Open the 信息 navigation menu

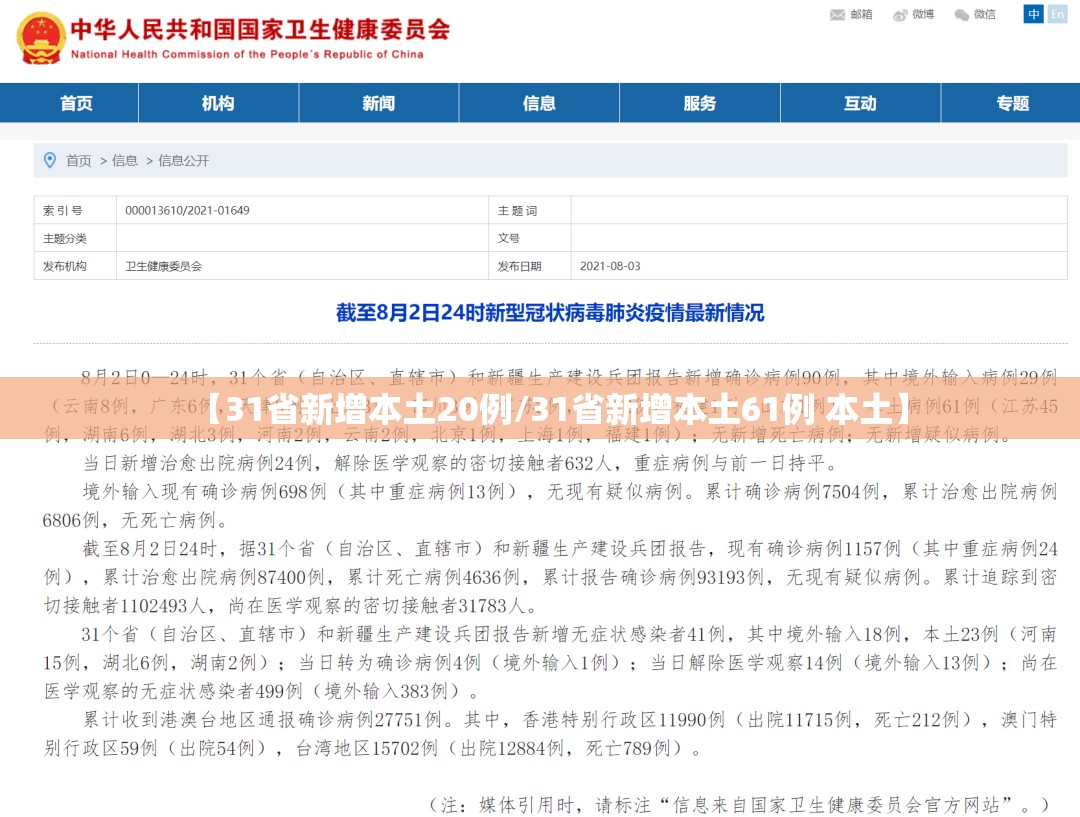pos(539,103)
